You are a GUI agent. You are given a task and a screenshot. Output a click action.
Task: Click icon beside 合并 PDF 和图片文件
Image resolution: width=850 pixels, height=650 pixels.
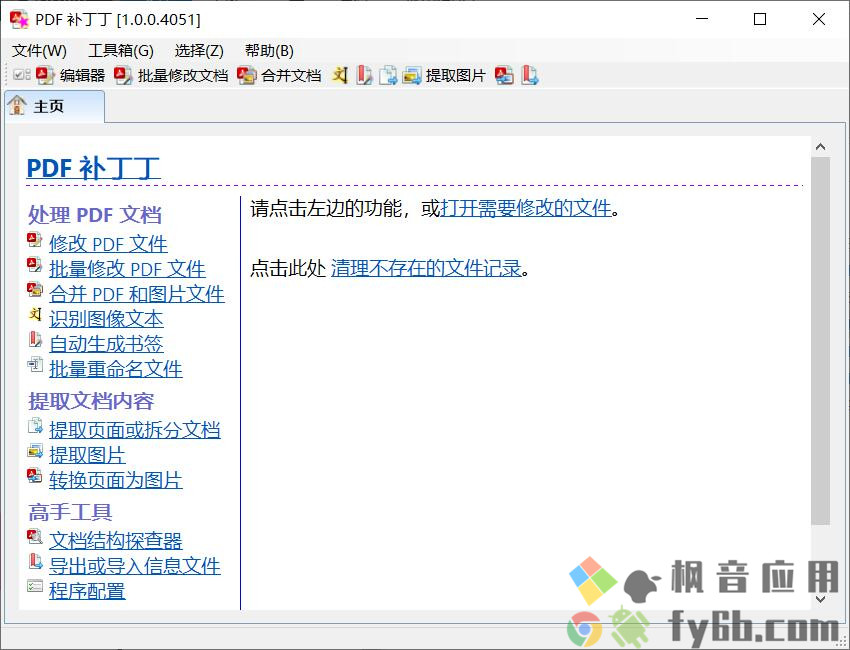pos(35,289)
